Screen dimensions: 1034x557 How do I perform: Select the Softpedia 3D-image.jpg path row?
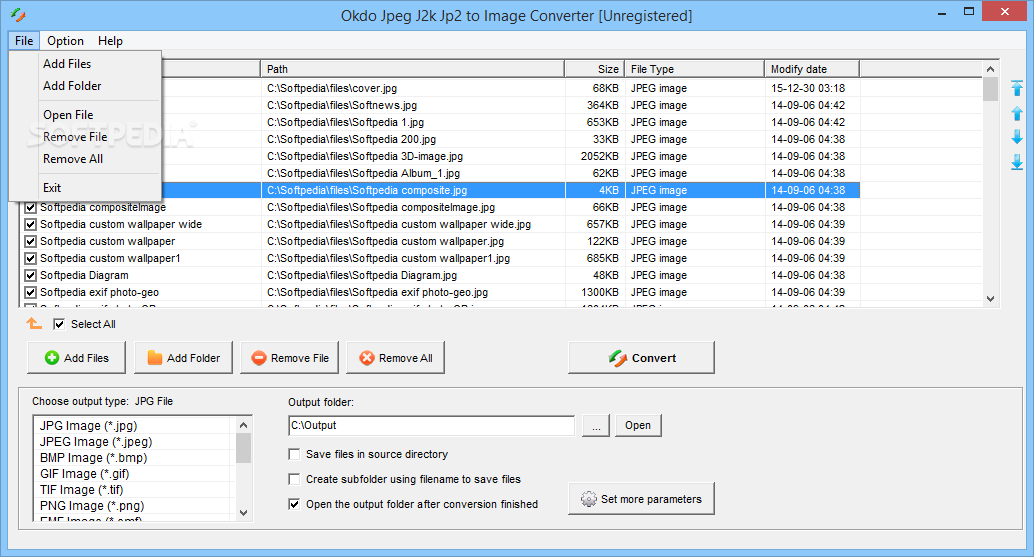365,157
